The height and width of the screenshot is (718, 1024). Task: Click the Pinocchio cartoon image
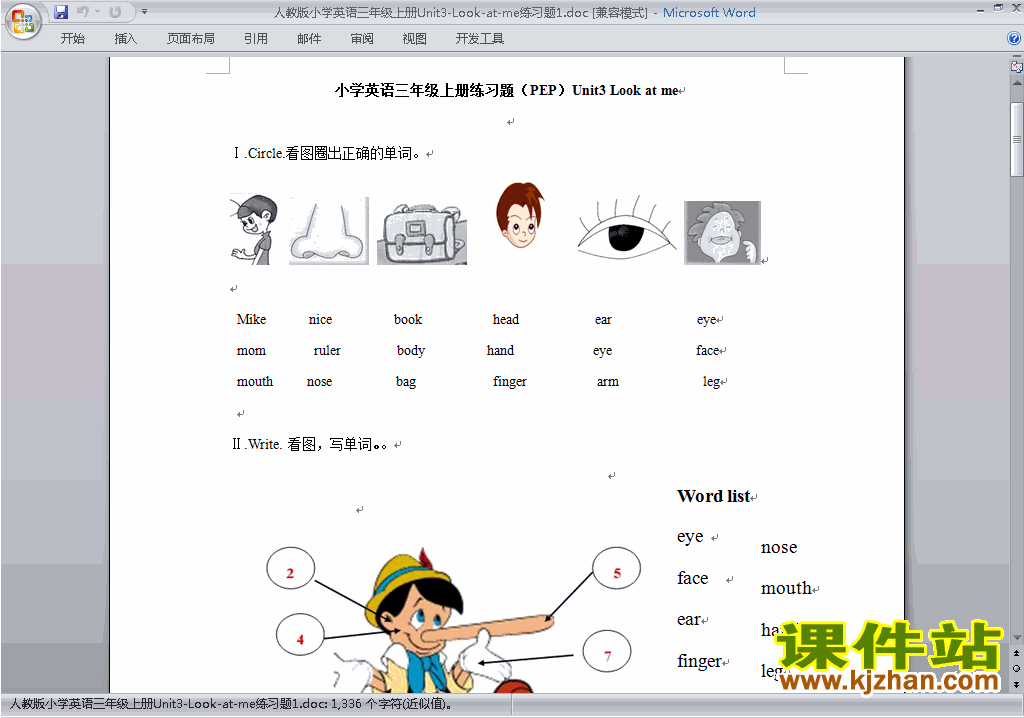pos(444,621)
